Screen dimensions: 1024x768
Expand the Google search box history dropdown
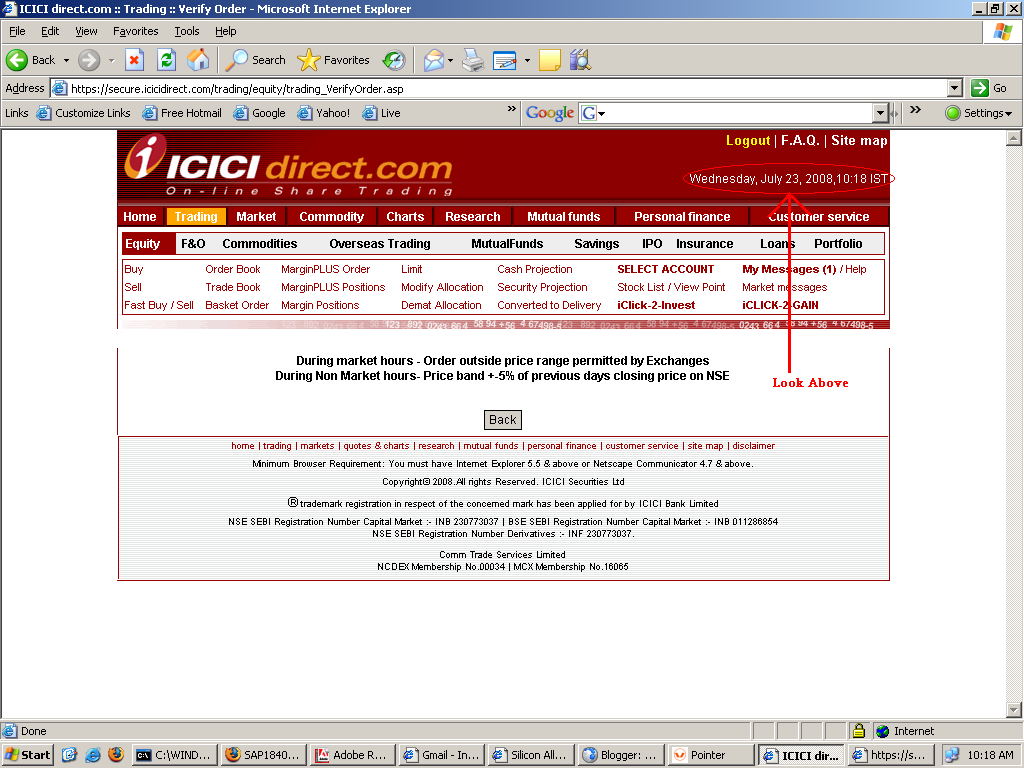pyautogui.click(x=880, y=113)
